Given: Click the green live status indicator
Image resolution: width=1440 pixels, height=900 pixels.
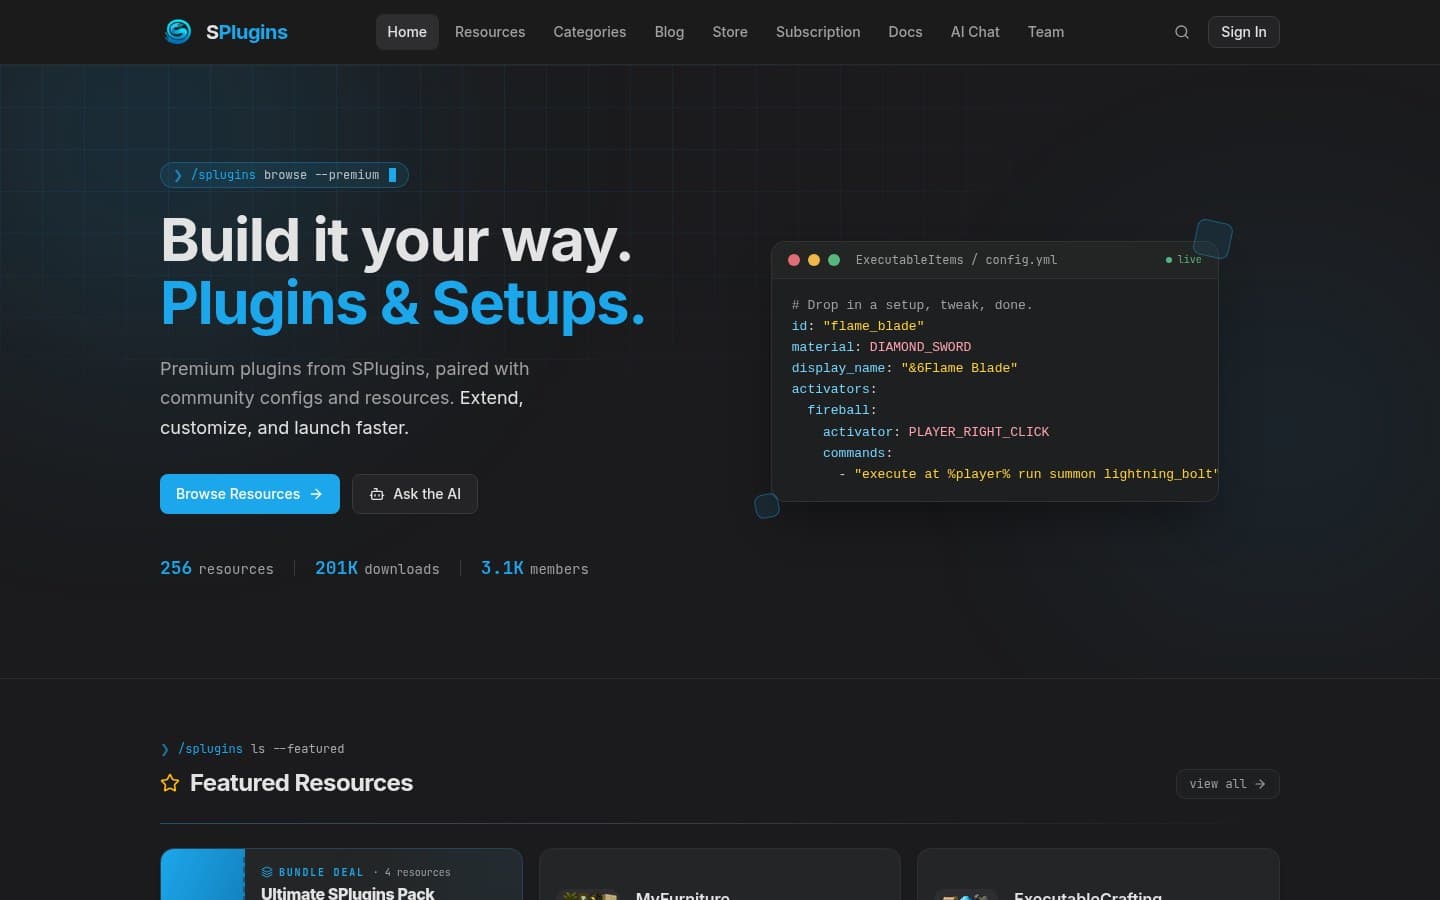Looking at the screenshot, I should [x=1184, y=260].
